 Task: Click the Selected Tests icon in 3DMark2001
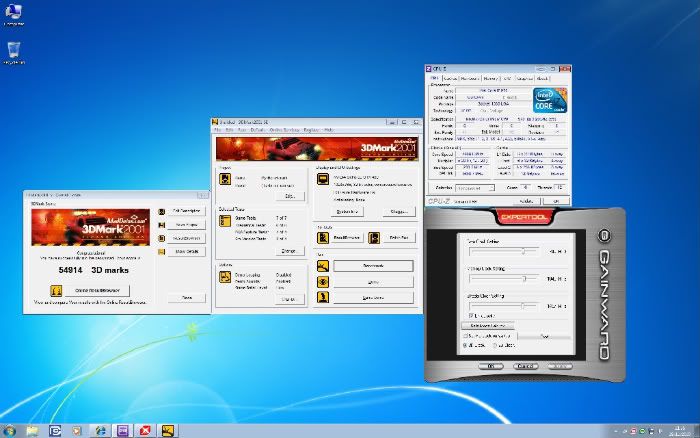tap(225, 221)
